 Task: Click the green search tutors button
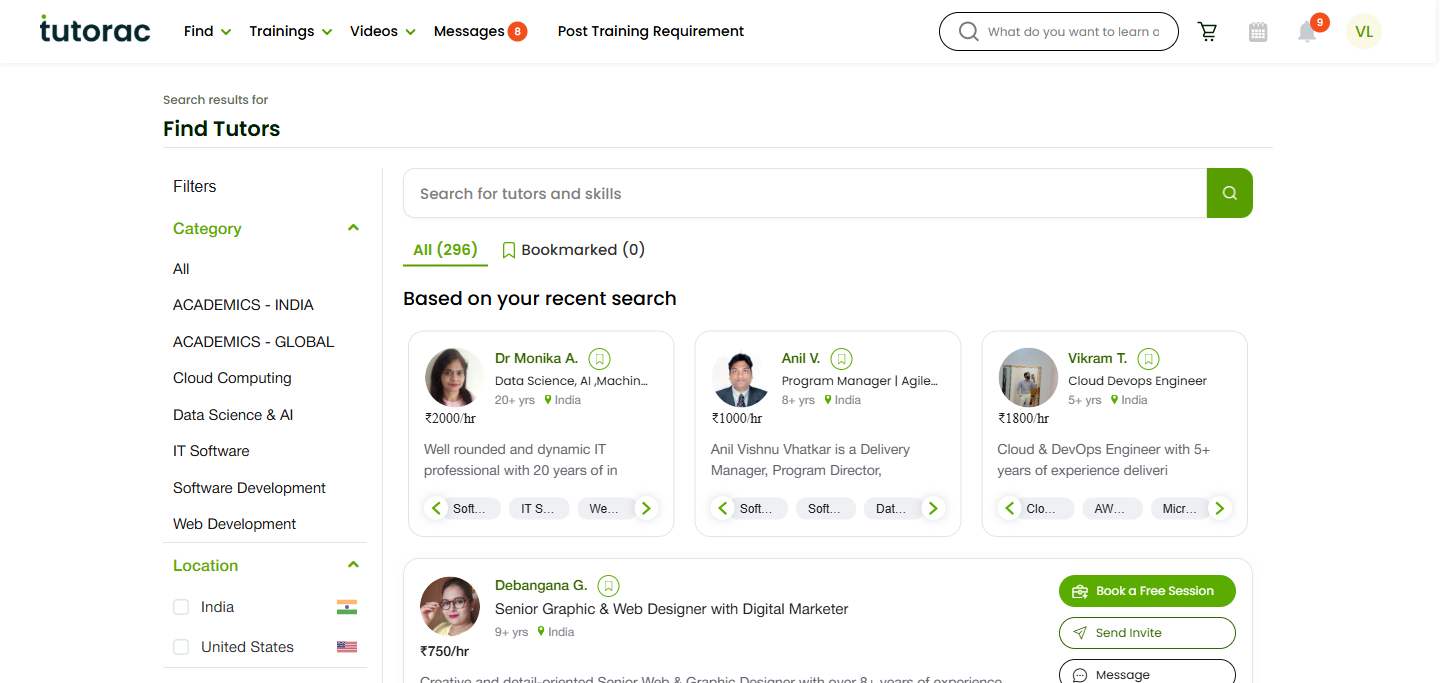[1230, 193]
